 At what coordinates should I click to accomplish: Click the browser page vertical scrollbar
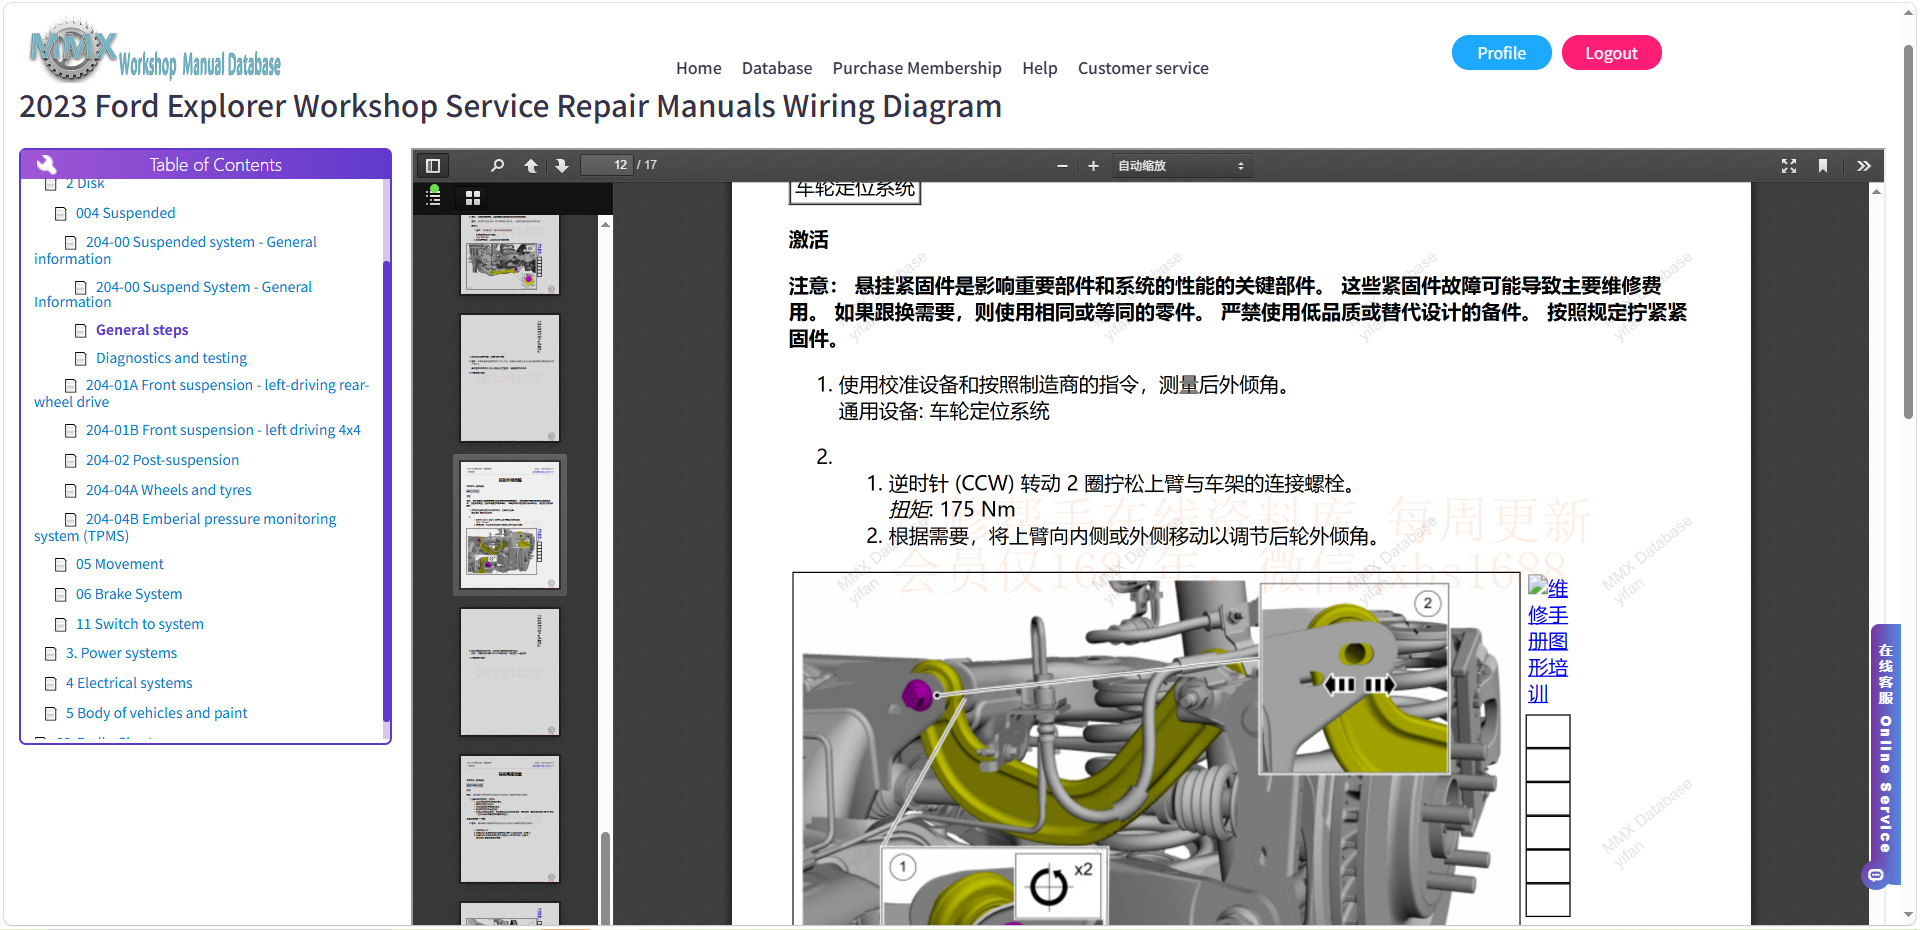[1908, 230]
